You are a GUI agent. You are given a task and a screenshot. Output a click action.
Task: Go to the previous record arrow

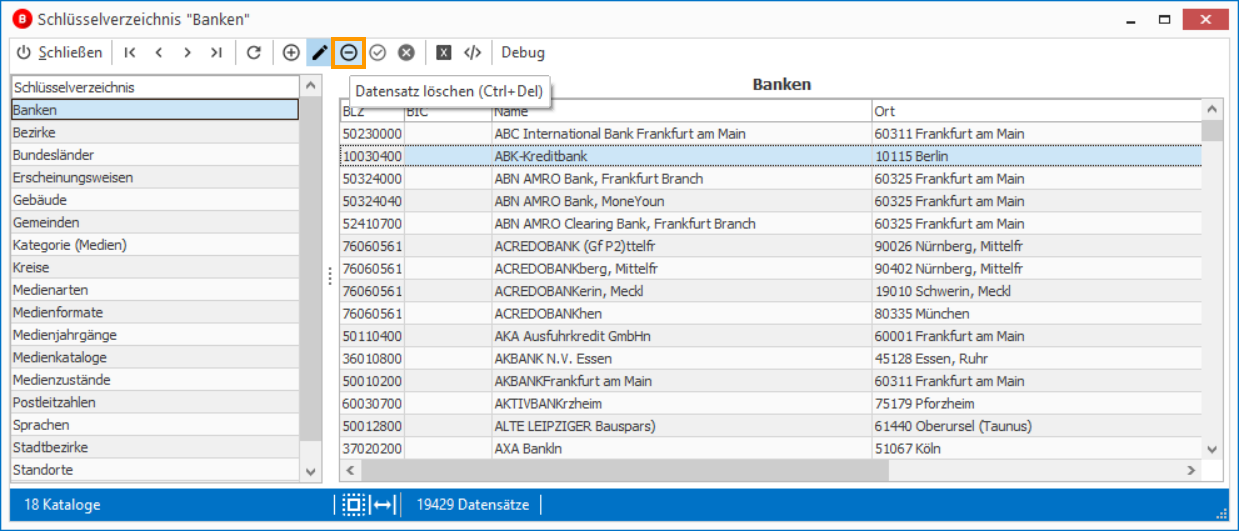tap(159, 53)
